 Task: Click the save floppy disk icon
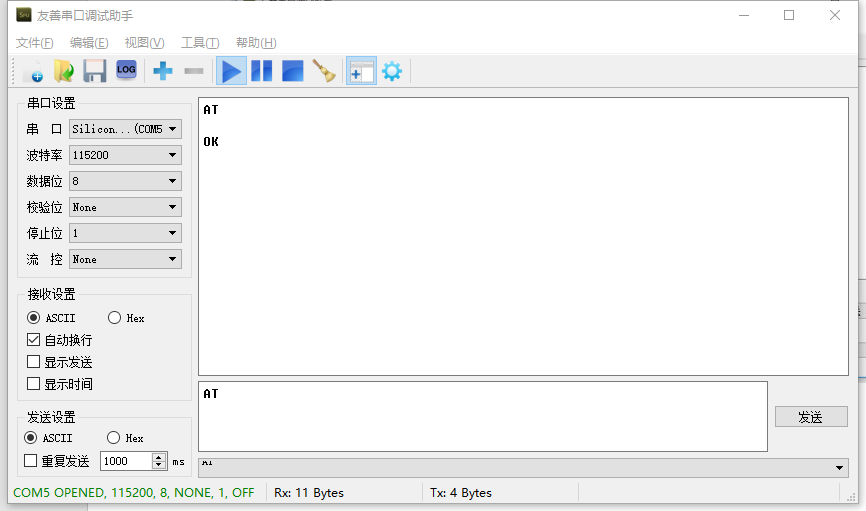coord(94,71)
